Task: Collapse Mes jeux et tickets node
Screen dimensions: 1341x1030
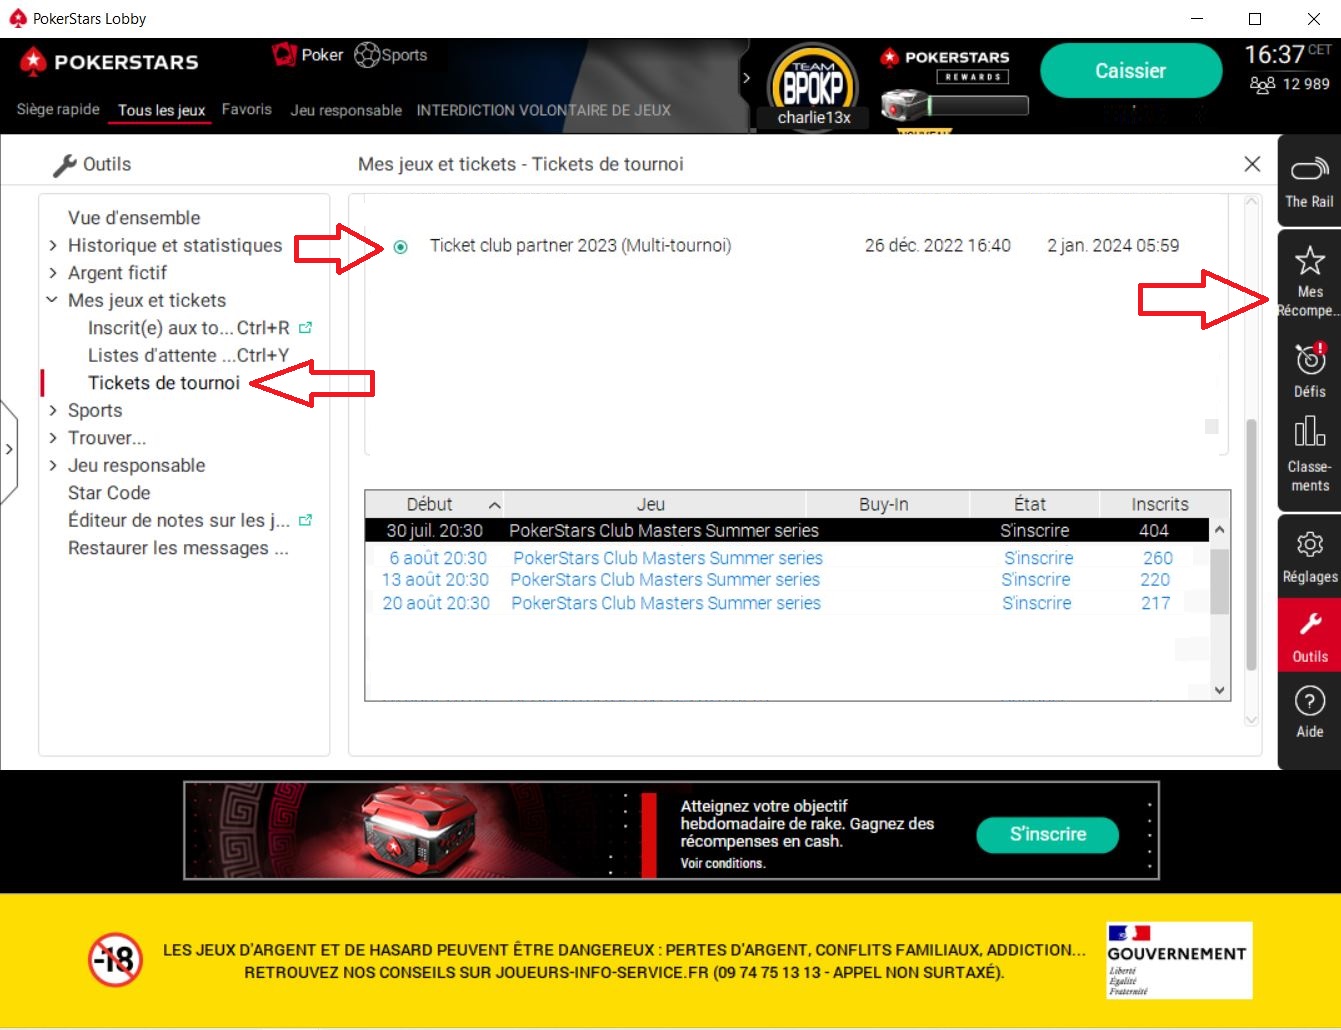Action: tap(52, 300)
